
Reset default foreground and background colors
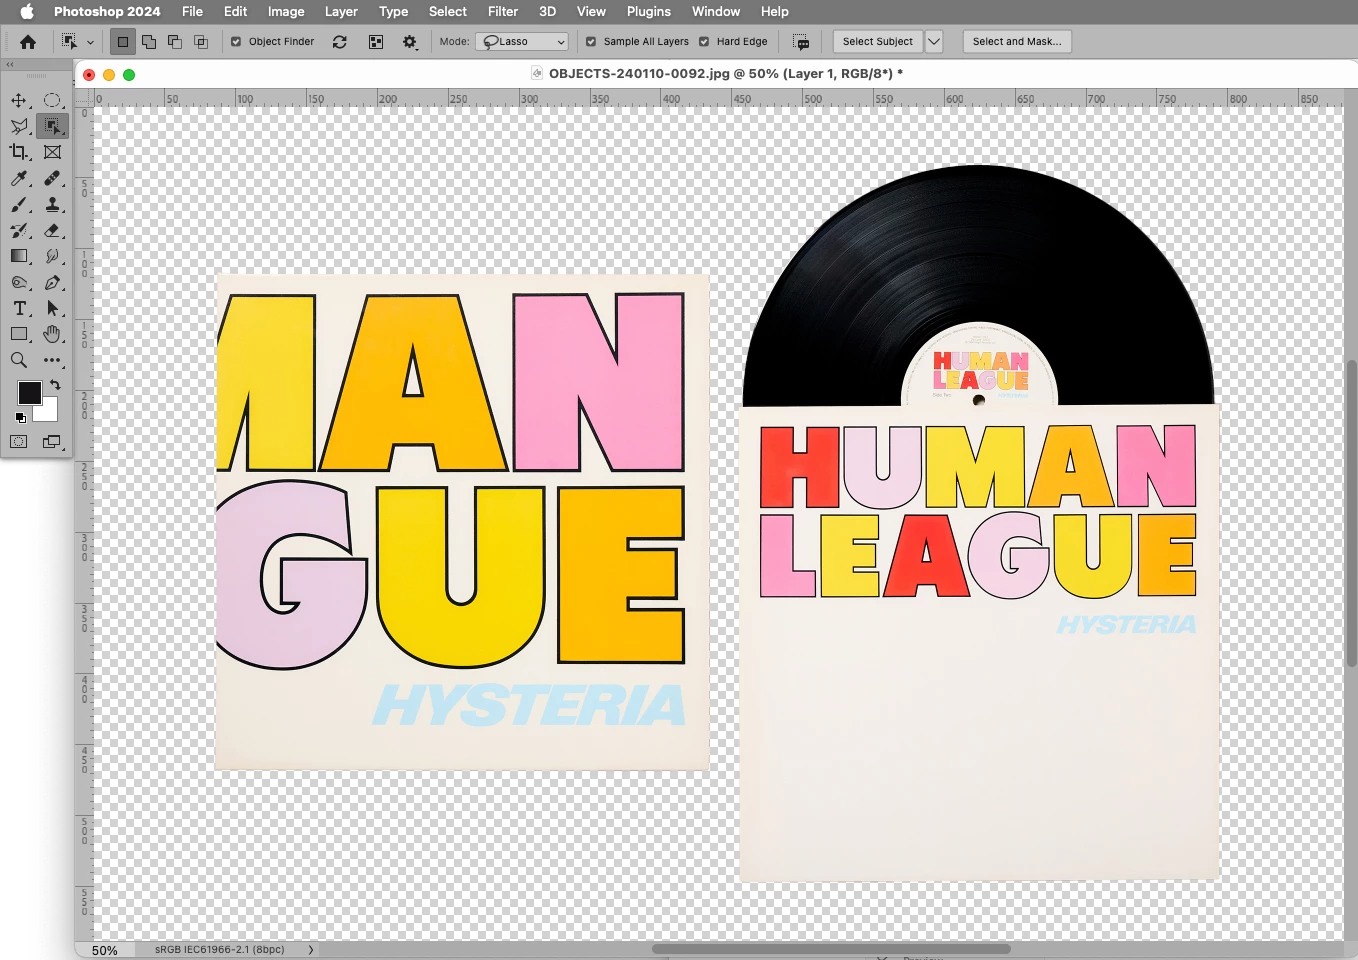(20, 417)
